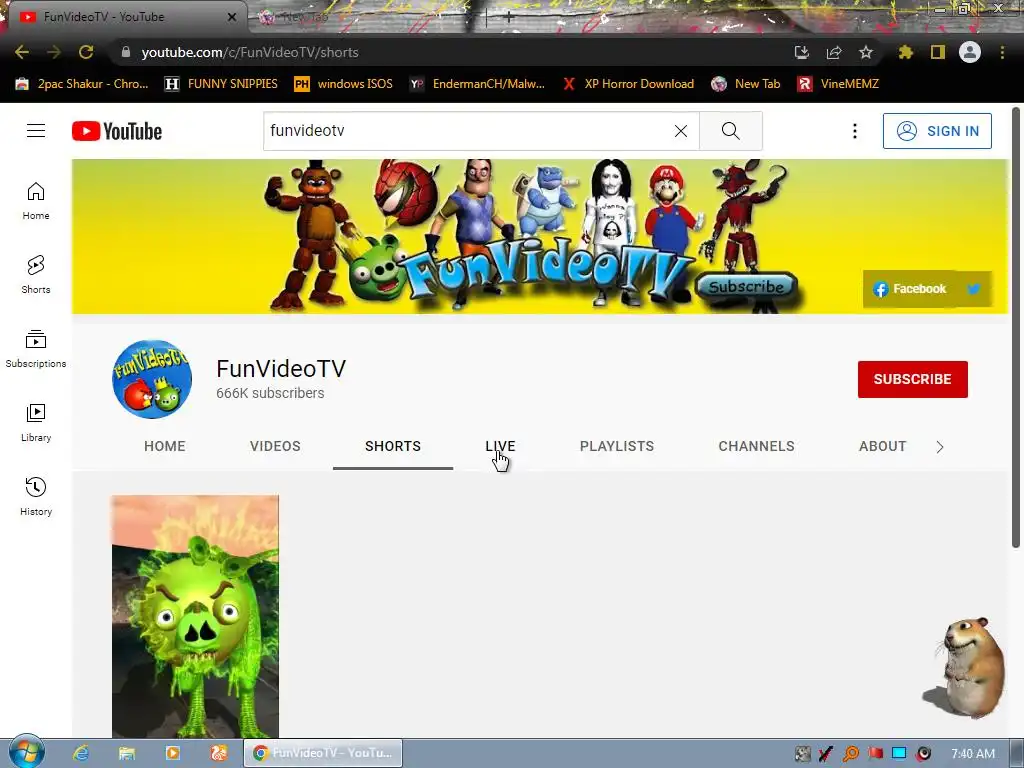Click the taskbar clock showing 7:40 AM
This screenshot has height=768, width=1024.
point(972,754)
